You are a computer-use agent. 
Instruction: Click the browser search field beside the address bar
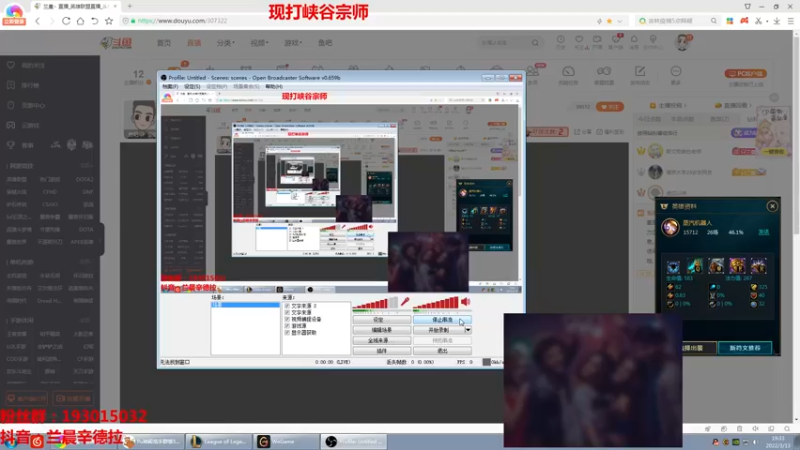677,21
